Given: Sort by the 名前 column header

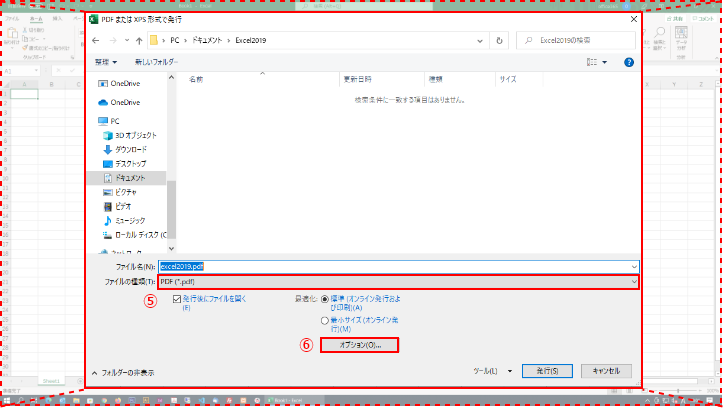Looking at the screenshot, I should pos(258,79).
